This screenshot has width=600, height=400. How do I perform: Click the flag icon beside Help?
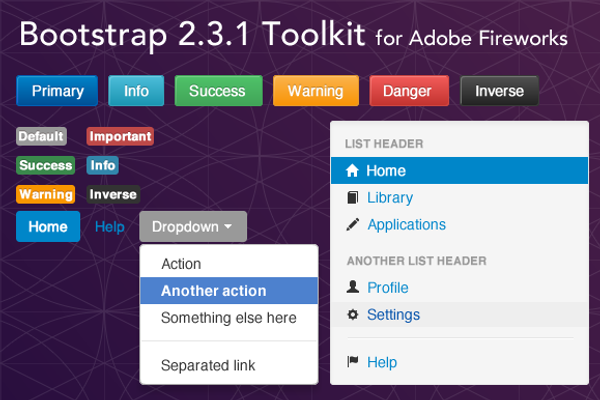352,361
